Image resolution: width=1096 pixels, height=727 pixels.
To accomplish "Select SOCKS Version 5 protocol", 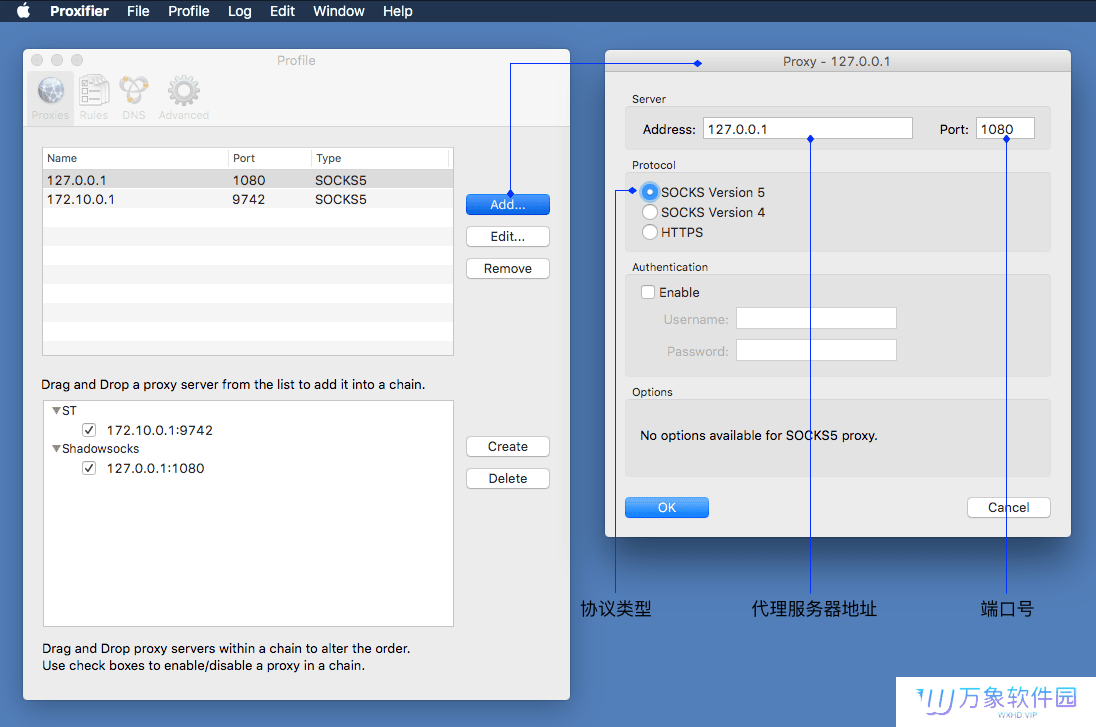I will click(x=650, y=192).
